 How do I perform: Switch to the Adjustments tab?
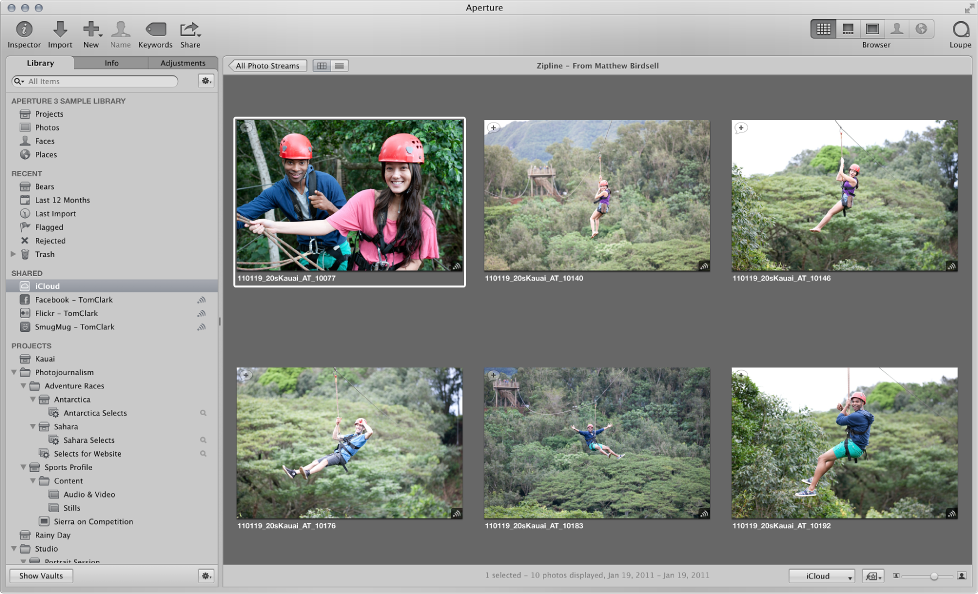coord(182,63)
